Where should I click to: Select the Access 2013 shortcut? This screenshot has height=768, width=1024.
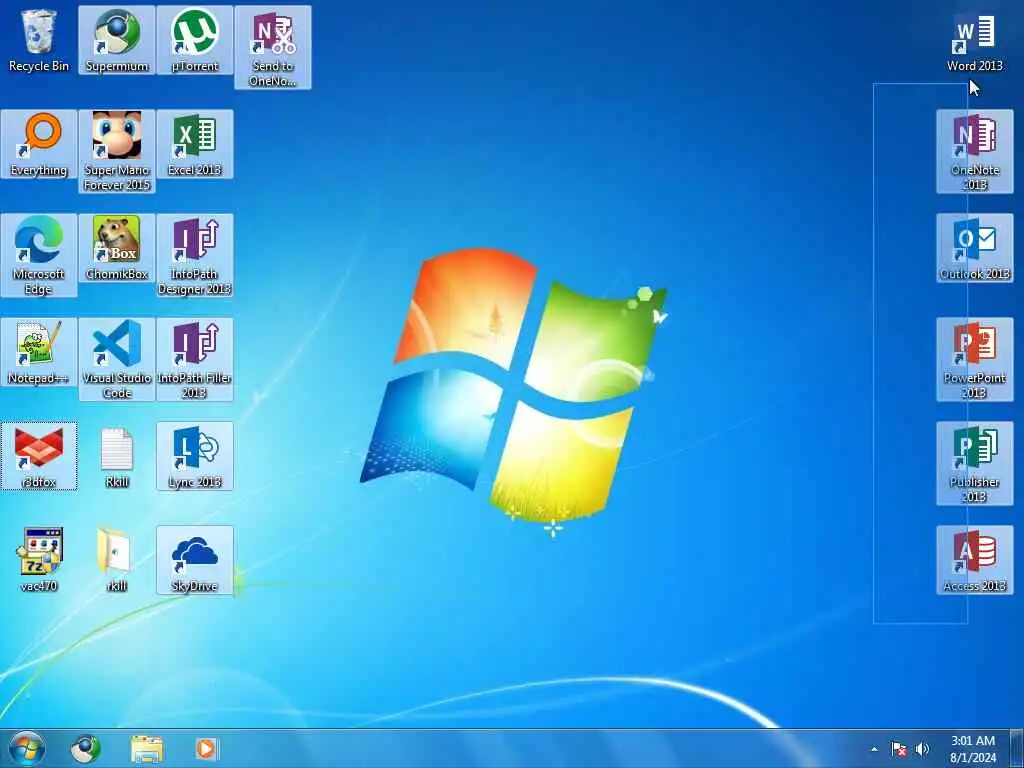(x=974, y=560)
